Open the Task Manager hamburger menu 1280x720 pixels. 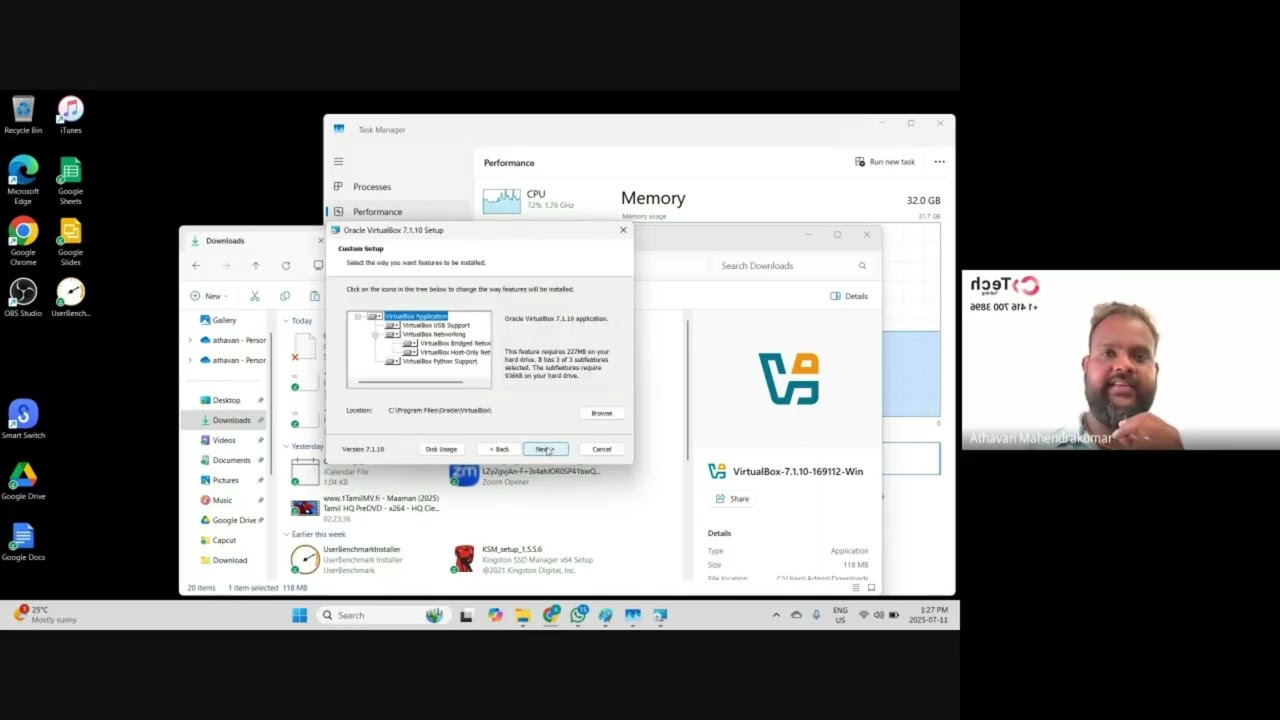coord(338,161)
